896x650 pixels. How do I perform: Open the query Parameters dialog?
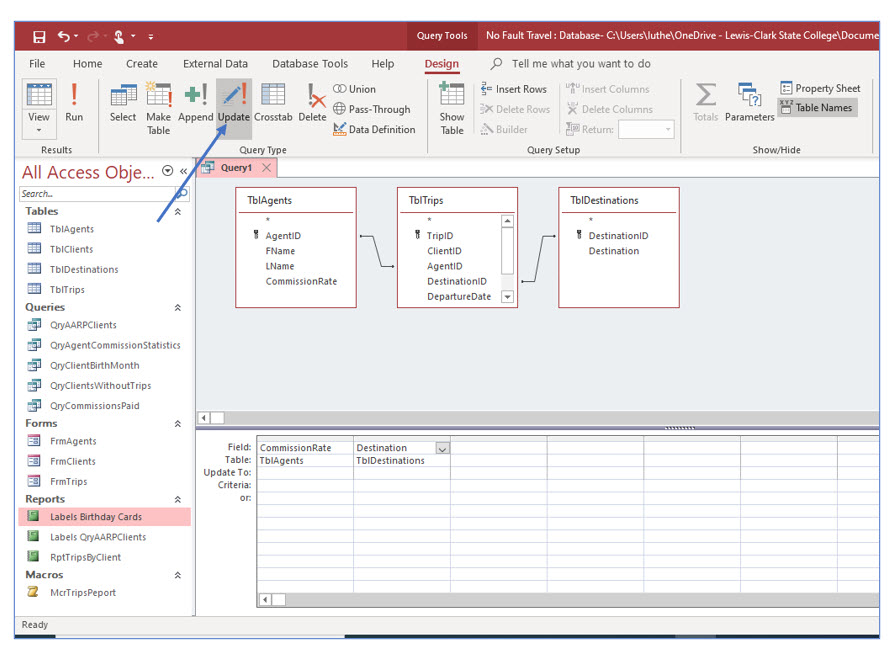[749, 102]
